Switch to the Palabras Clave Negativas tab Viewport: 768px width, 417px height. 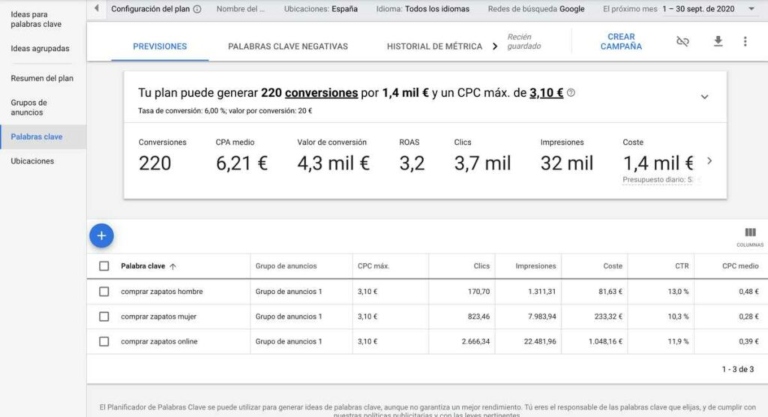click(288, 47)
